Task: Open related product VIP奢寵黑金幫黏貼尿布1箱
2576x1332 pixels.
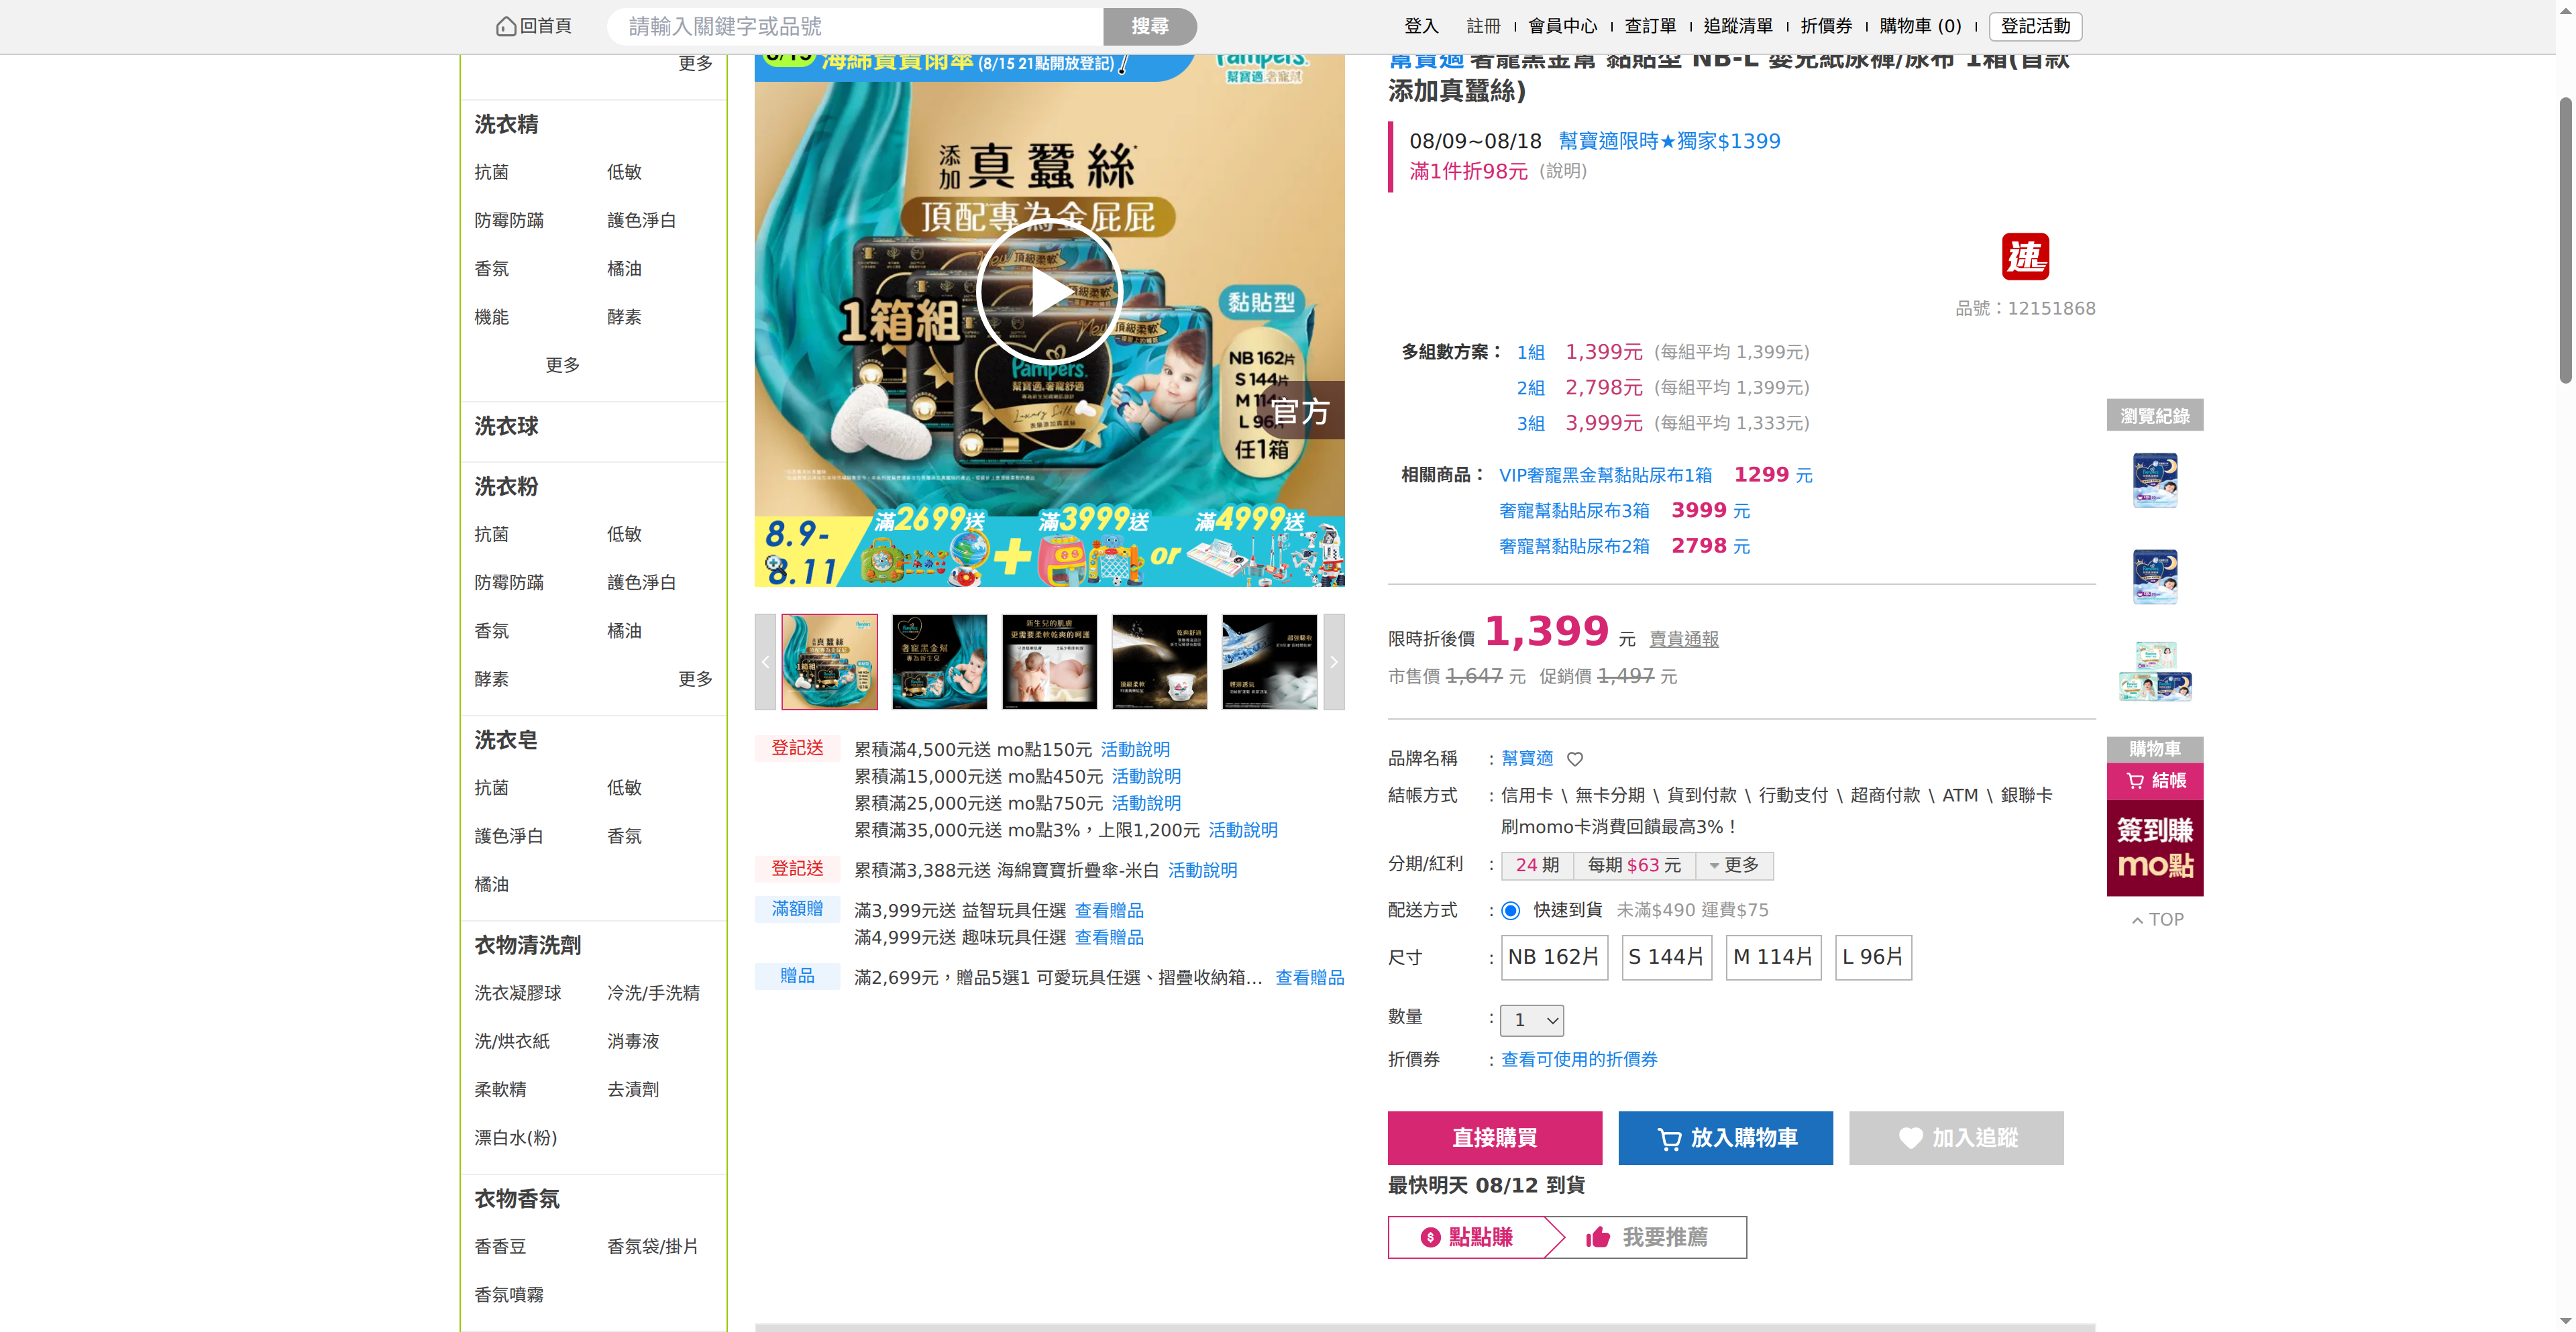Action: [1605, 476]
